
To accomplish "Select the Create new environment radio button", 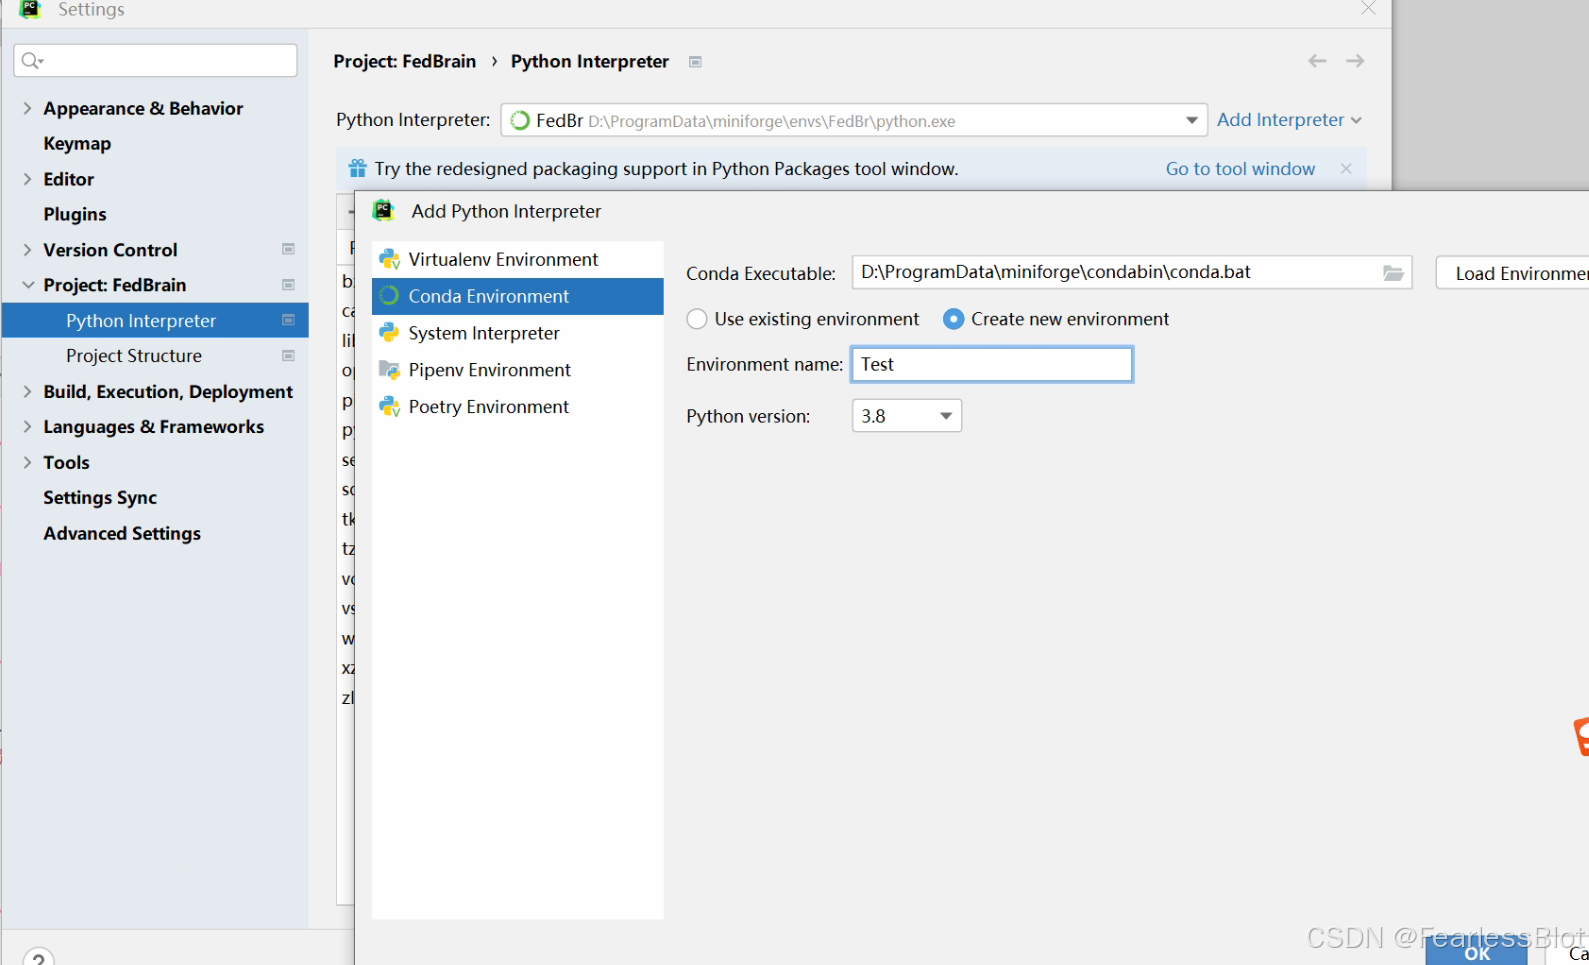I will pyautogui.click(x=954, y=319).
